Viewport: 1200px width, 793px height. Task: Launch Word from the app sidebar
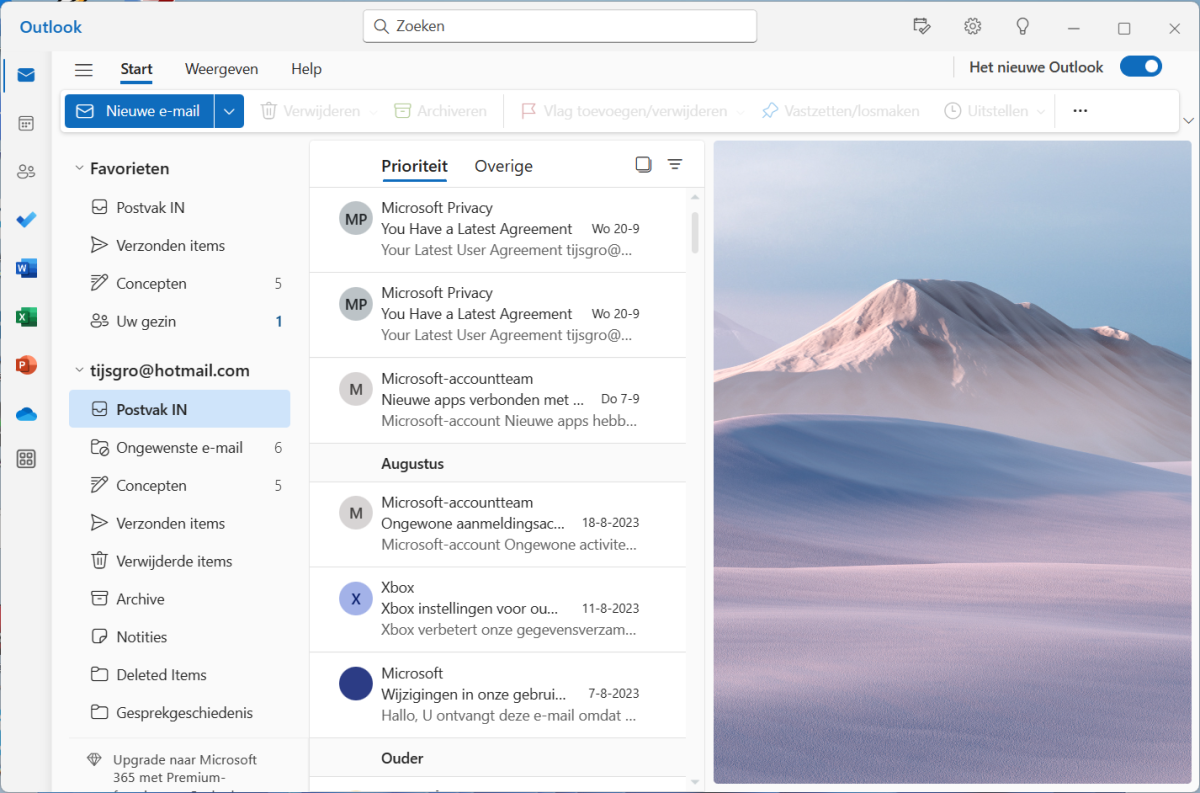coord(26,268)
